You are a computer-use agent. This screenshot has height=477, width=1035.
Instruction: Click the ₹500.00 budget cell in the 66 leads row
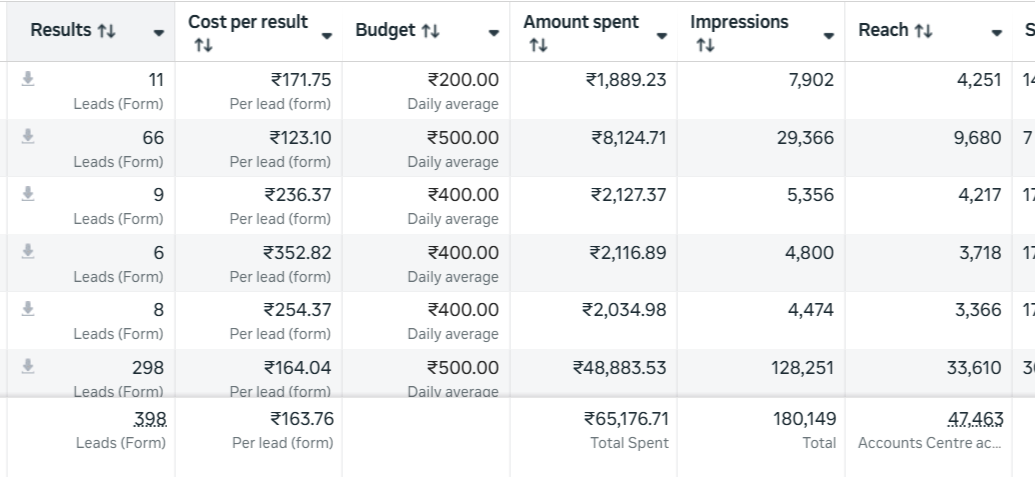tap(462, 138)
